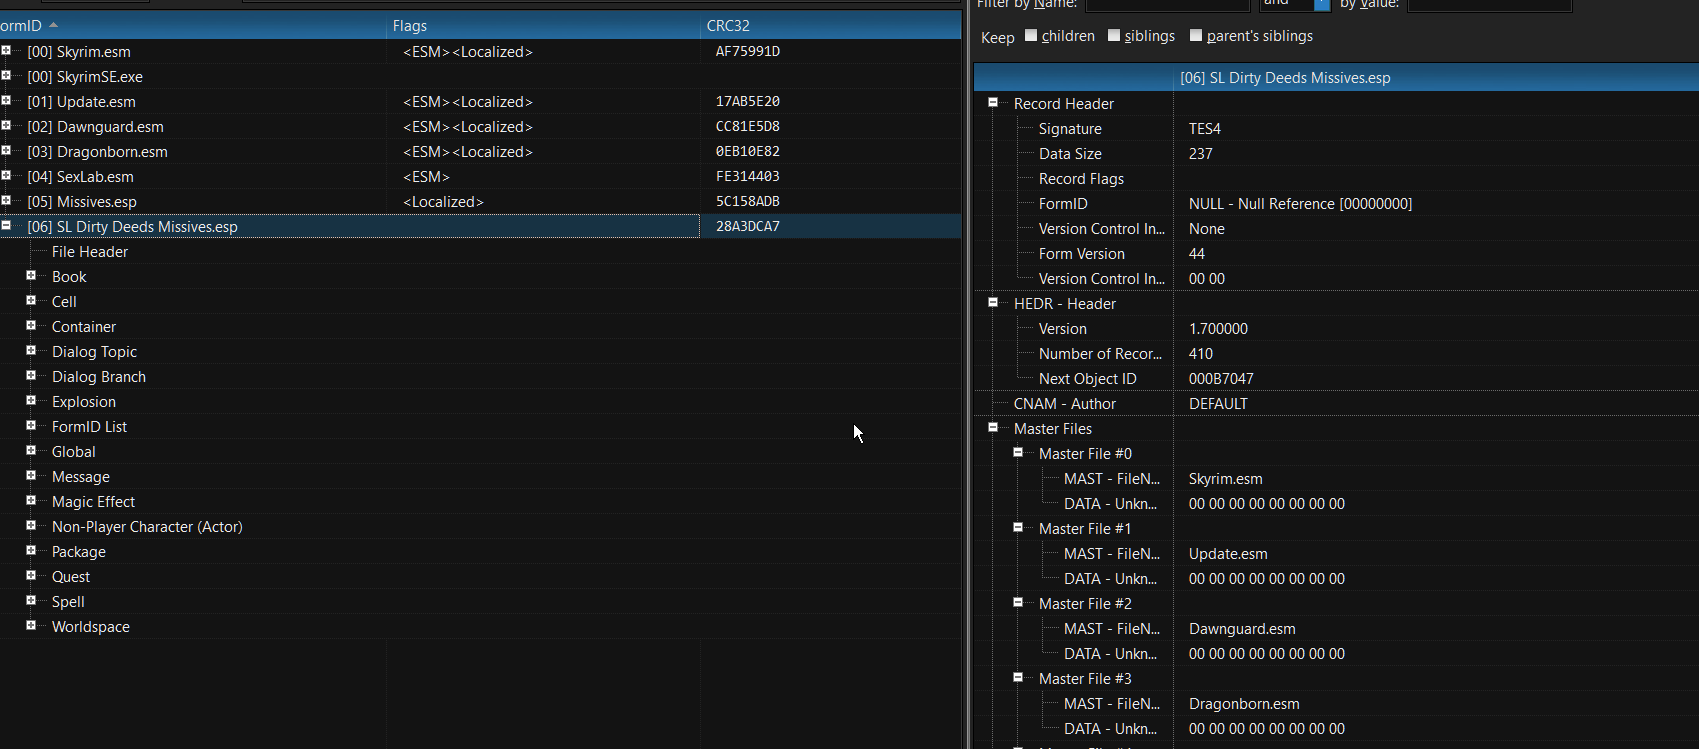Collapse the HEDR - Header section

[993, 302]
